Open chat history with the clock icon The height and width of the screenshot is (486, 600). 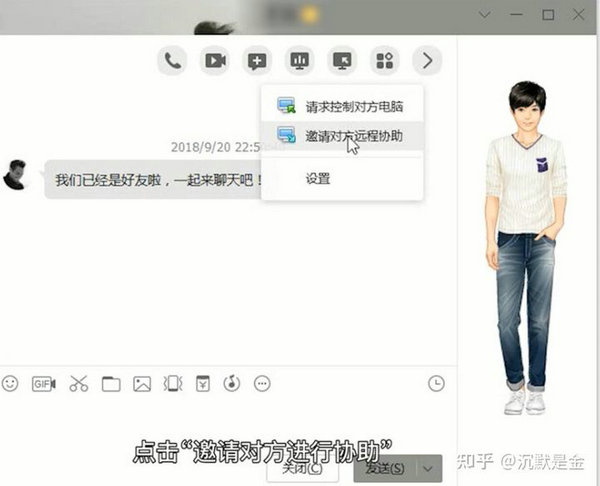435,383
